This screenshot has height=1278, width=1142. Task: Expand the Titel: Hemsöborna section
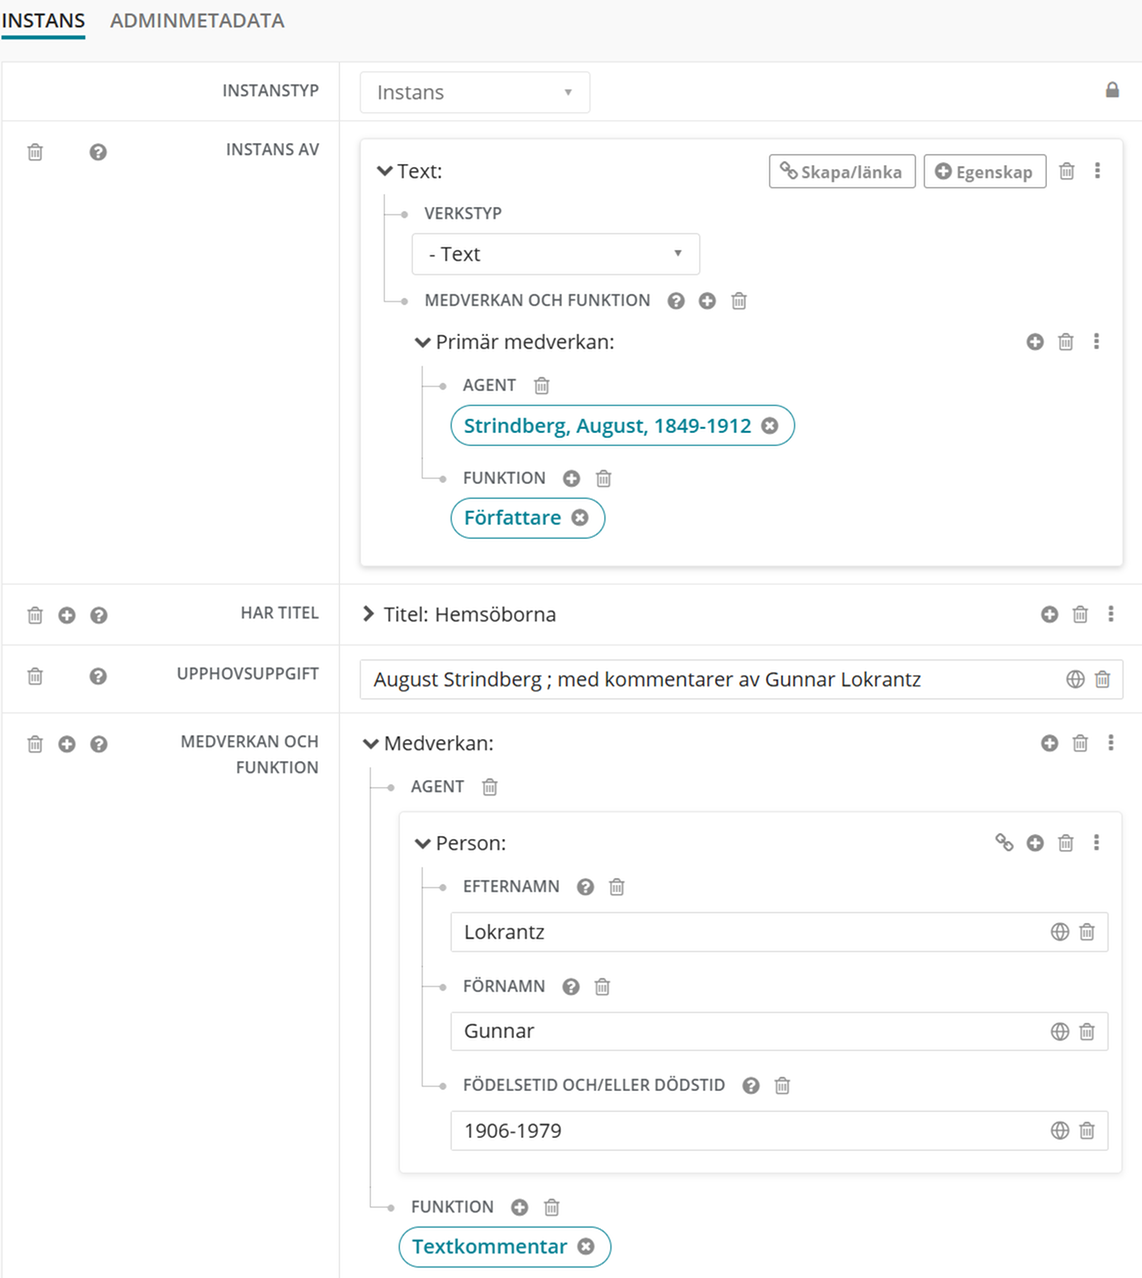click(369, 614)
